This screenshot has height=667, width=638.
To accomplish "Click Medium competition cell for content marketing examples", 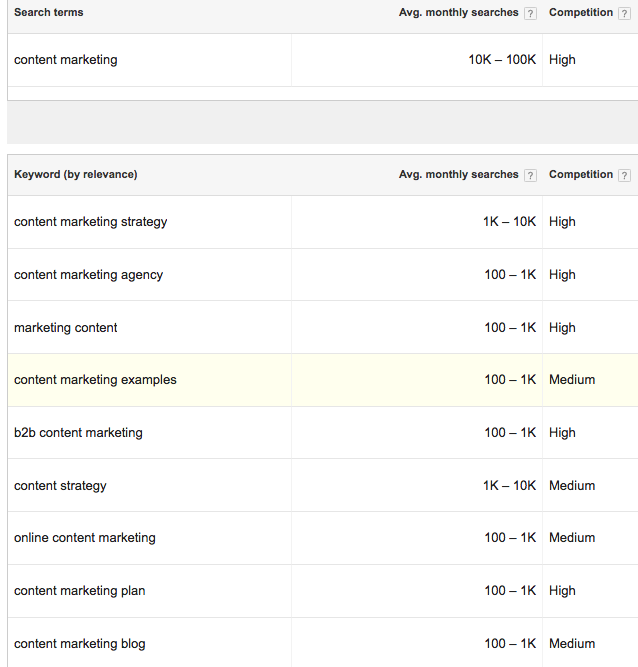I will (572, 380).
